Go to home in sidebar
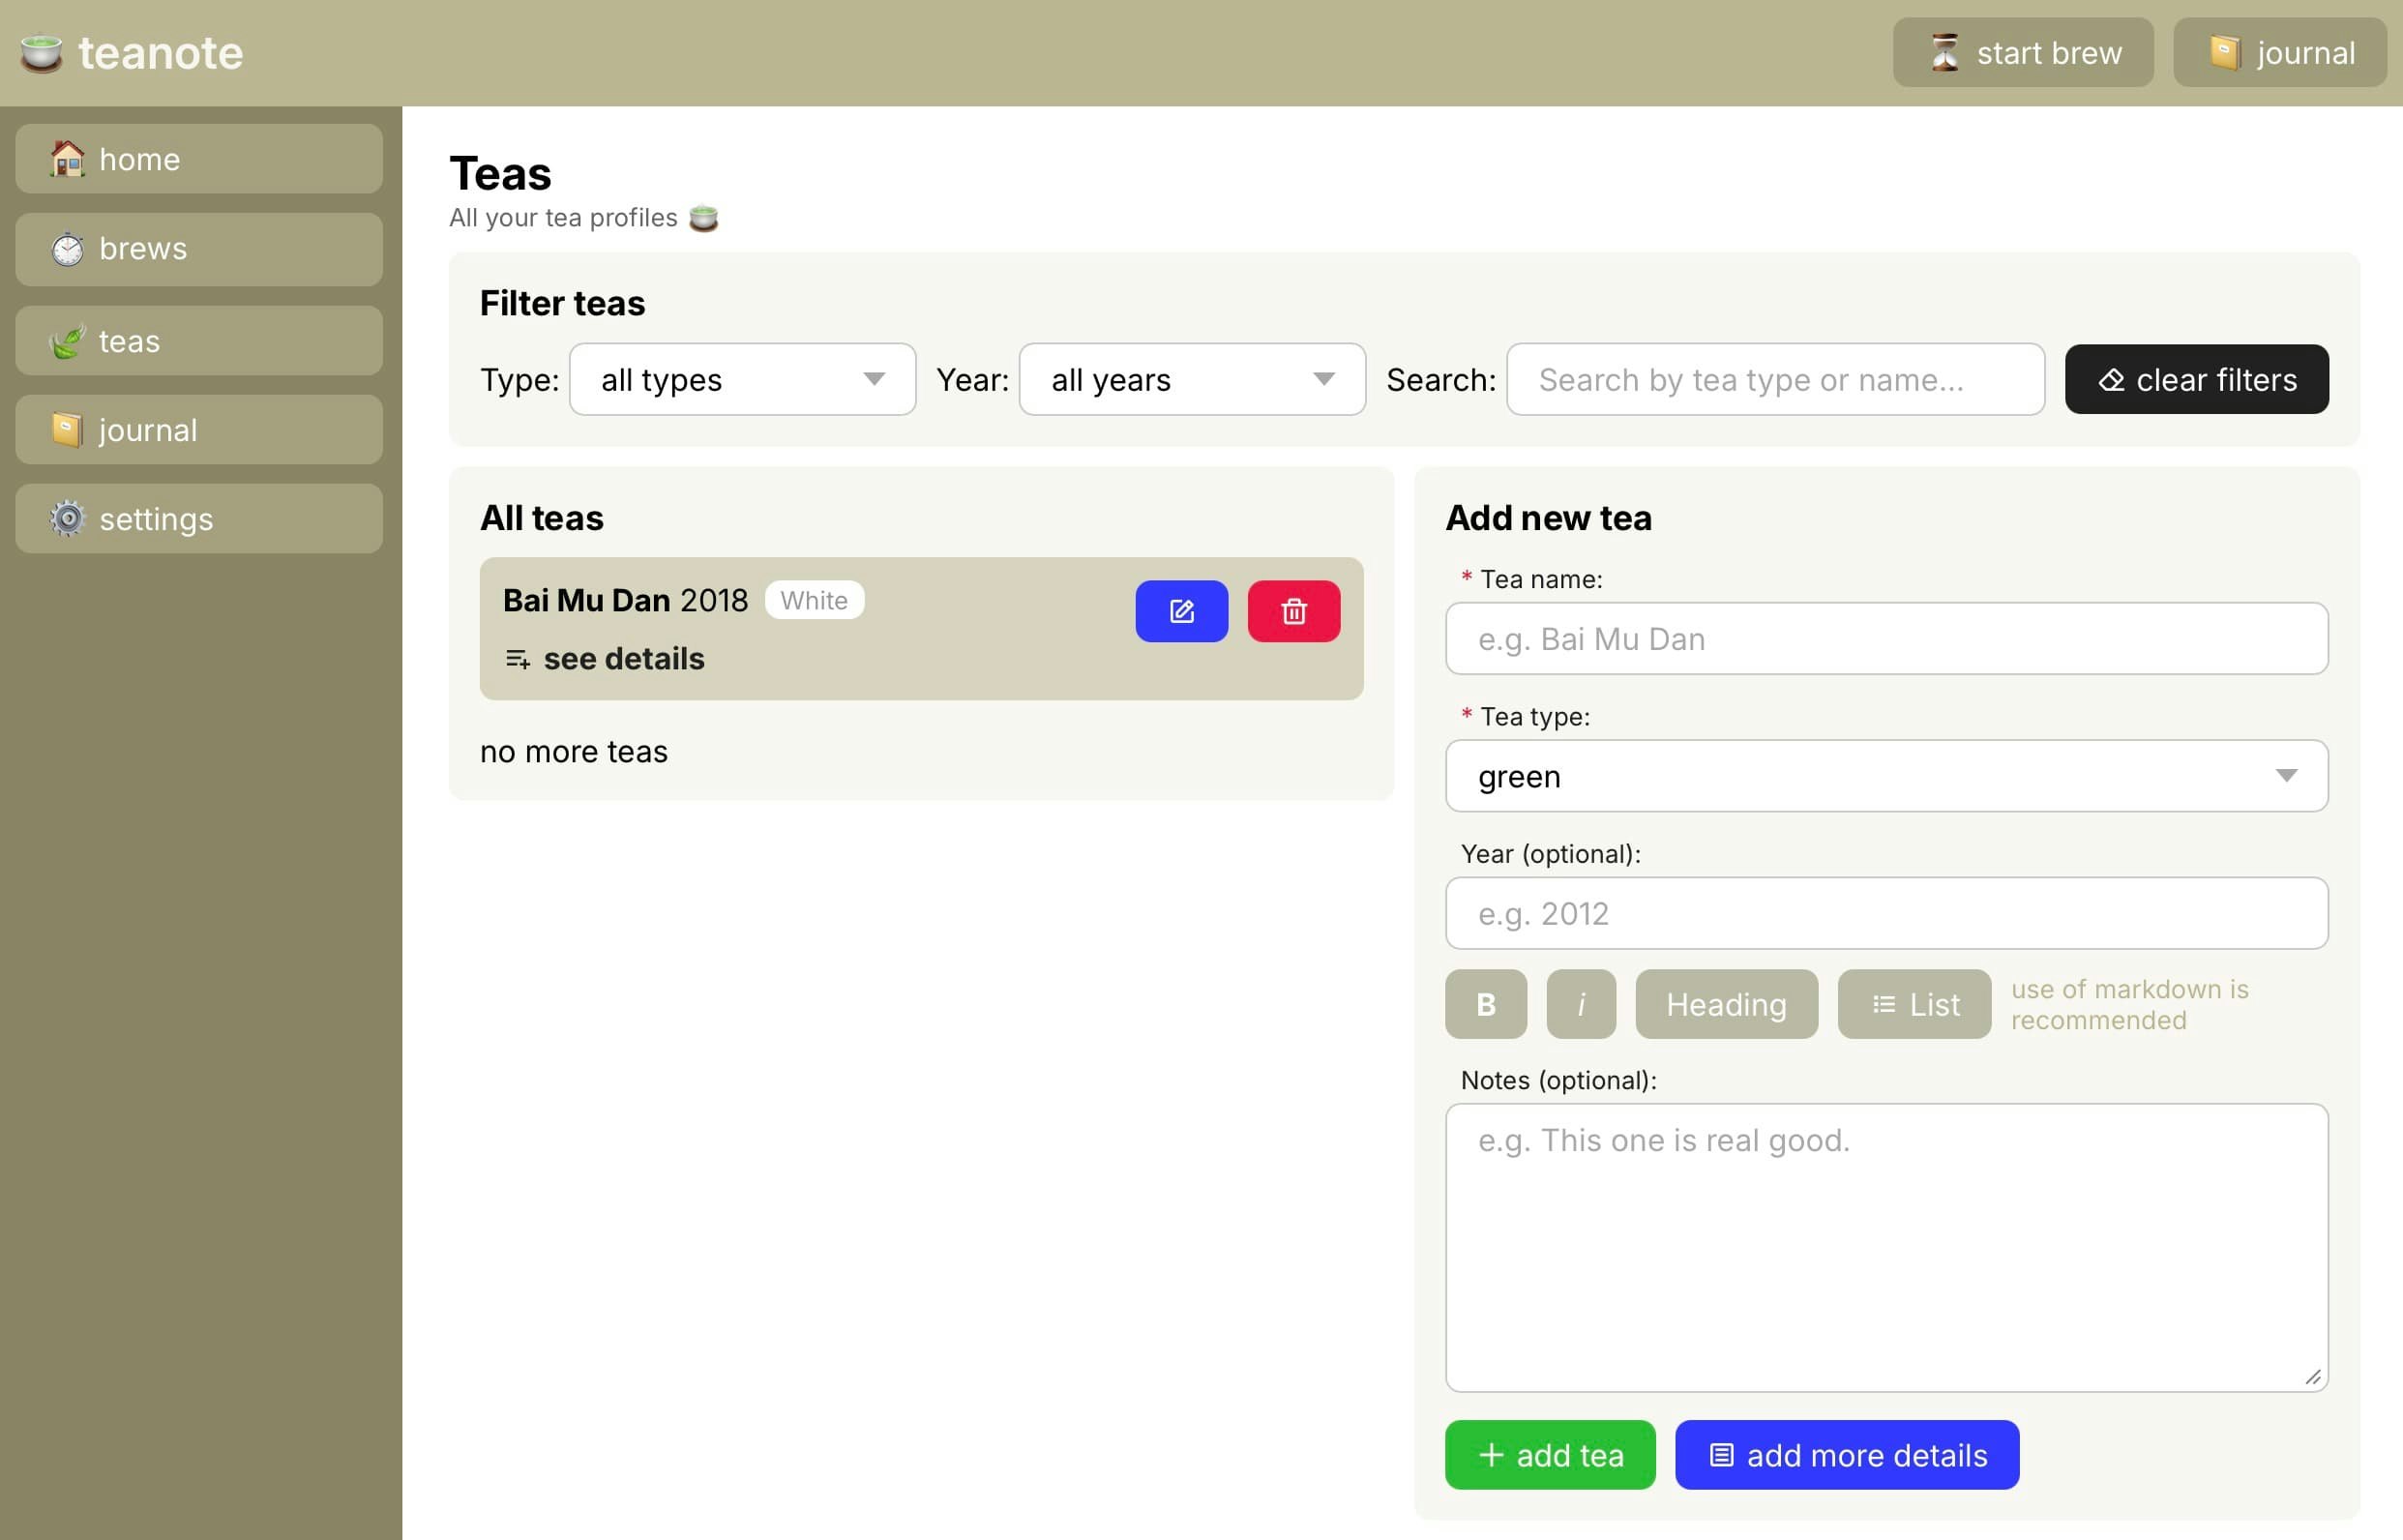This screenshot has width=2403, height=1540. pyautogui.click(x=199, y=159)
